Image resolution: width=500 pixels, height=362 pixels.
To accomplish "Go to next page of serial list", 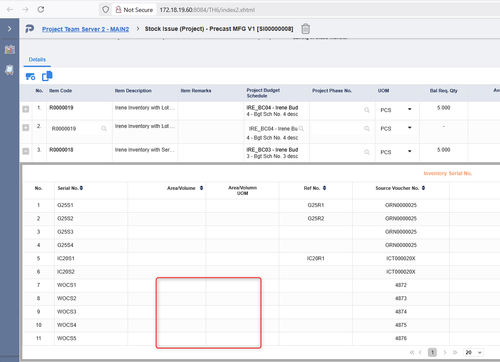I will pos(445,352).
